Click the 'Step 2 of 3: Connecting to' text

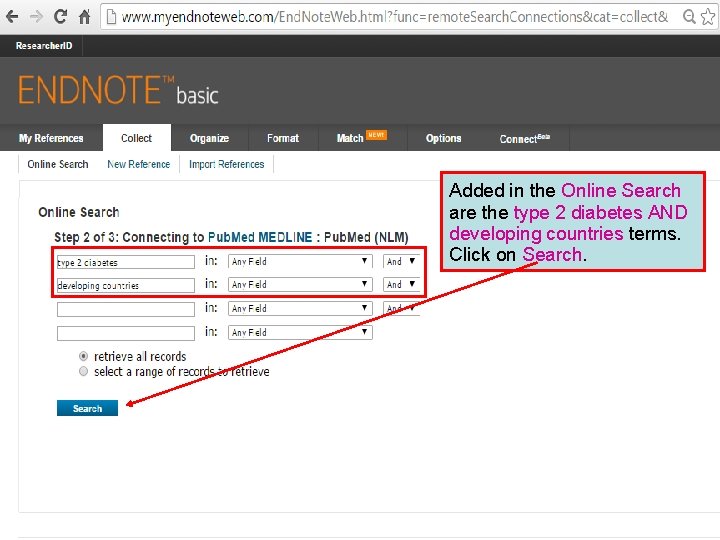pyautogui.click(x=129, y=237)
